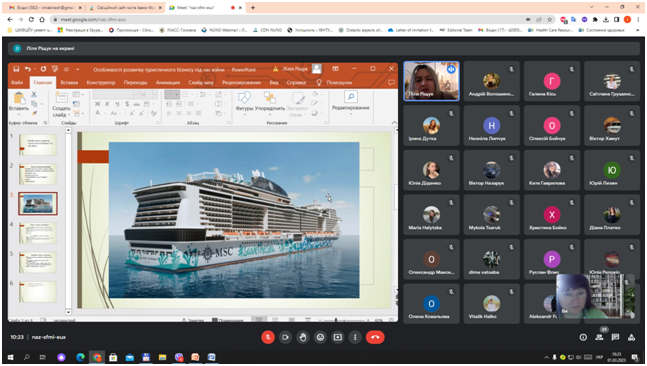Expand the Chrome tab search chevron
647x366 pixels.
[x=591, y=7]
